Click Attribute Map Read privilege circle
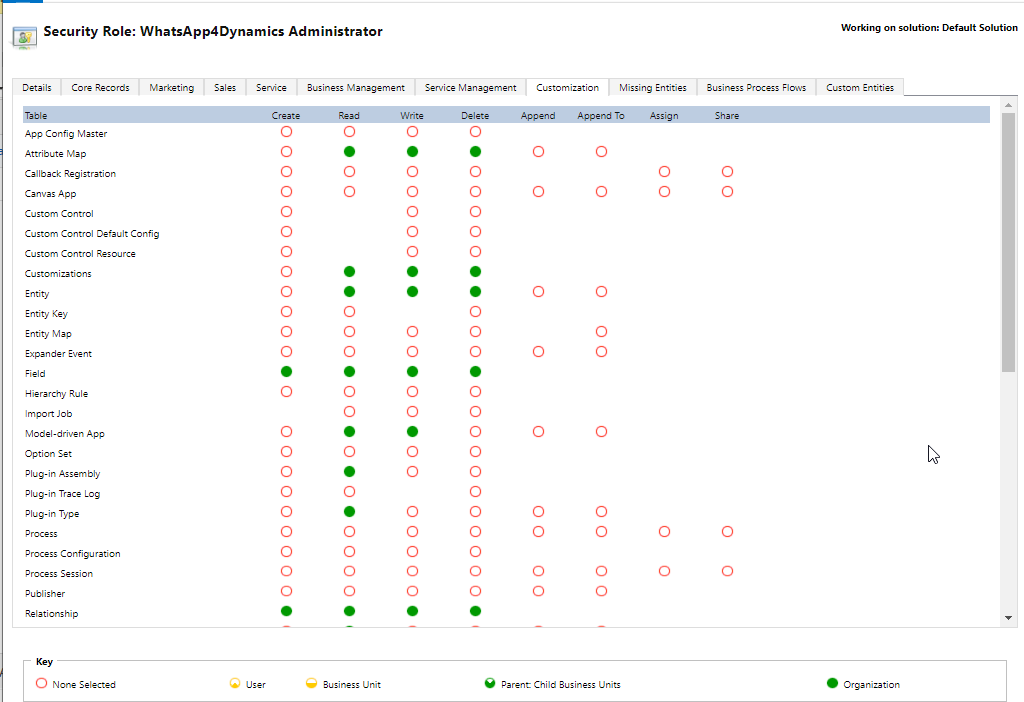The width and height of the screenshot is (1024, 702). [x=349, y=152]
